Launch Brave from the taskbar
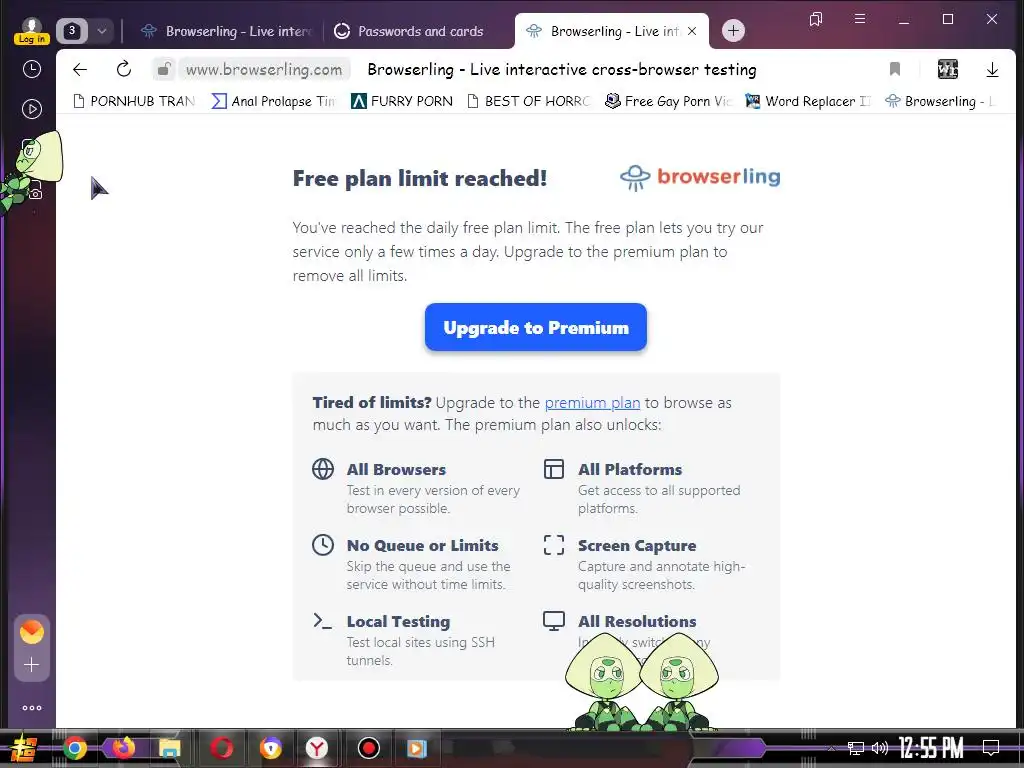Viewport: 1024px width, 768px height. coord(270,748)
